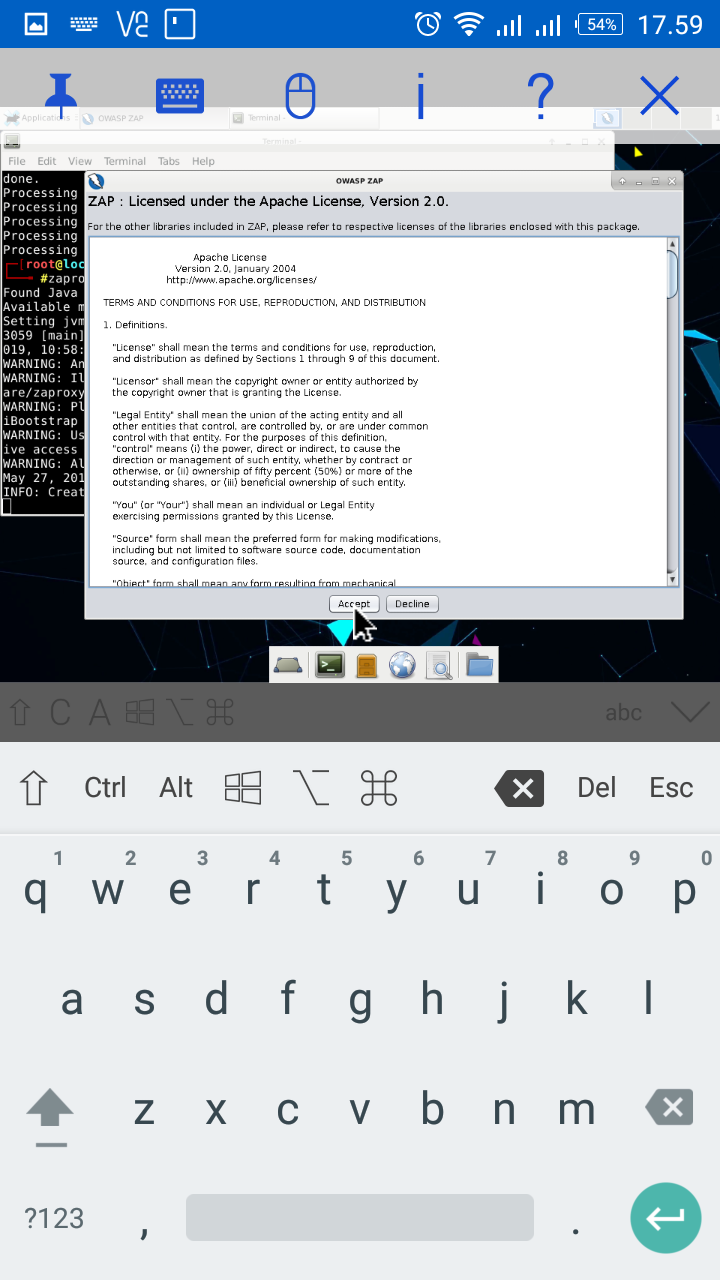The width and height of the screenshot is (720, 1280).
Task: Tap the p key
Action: 684,890
